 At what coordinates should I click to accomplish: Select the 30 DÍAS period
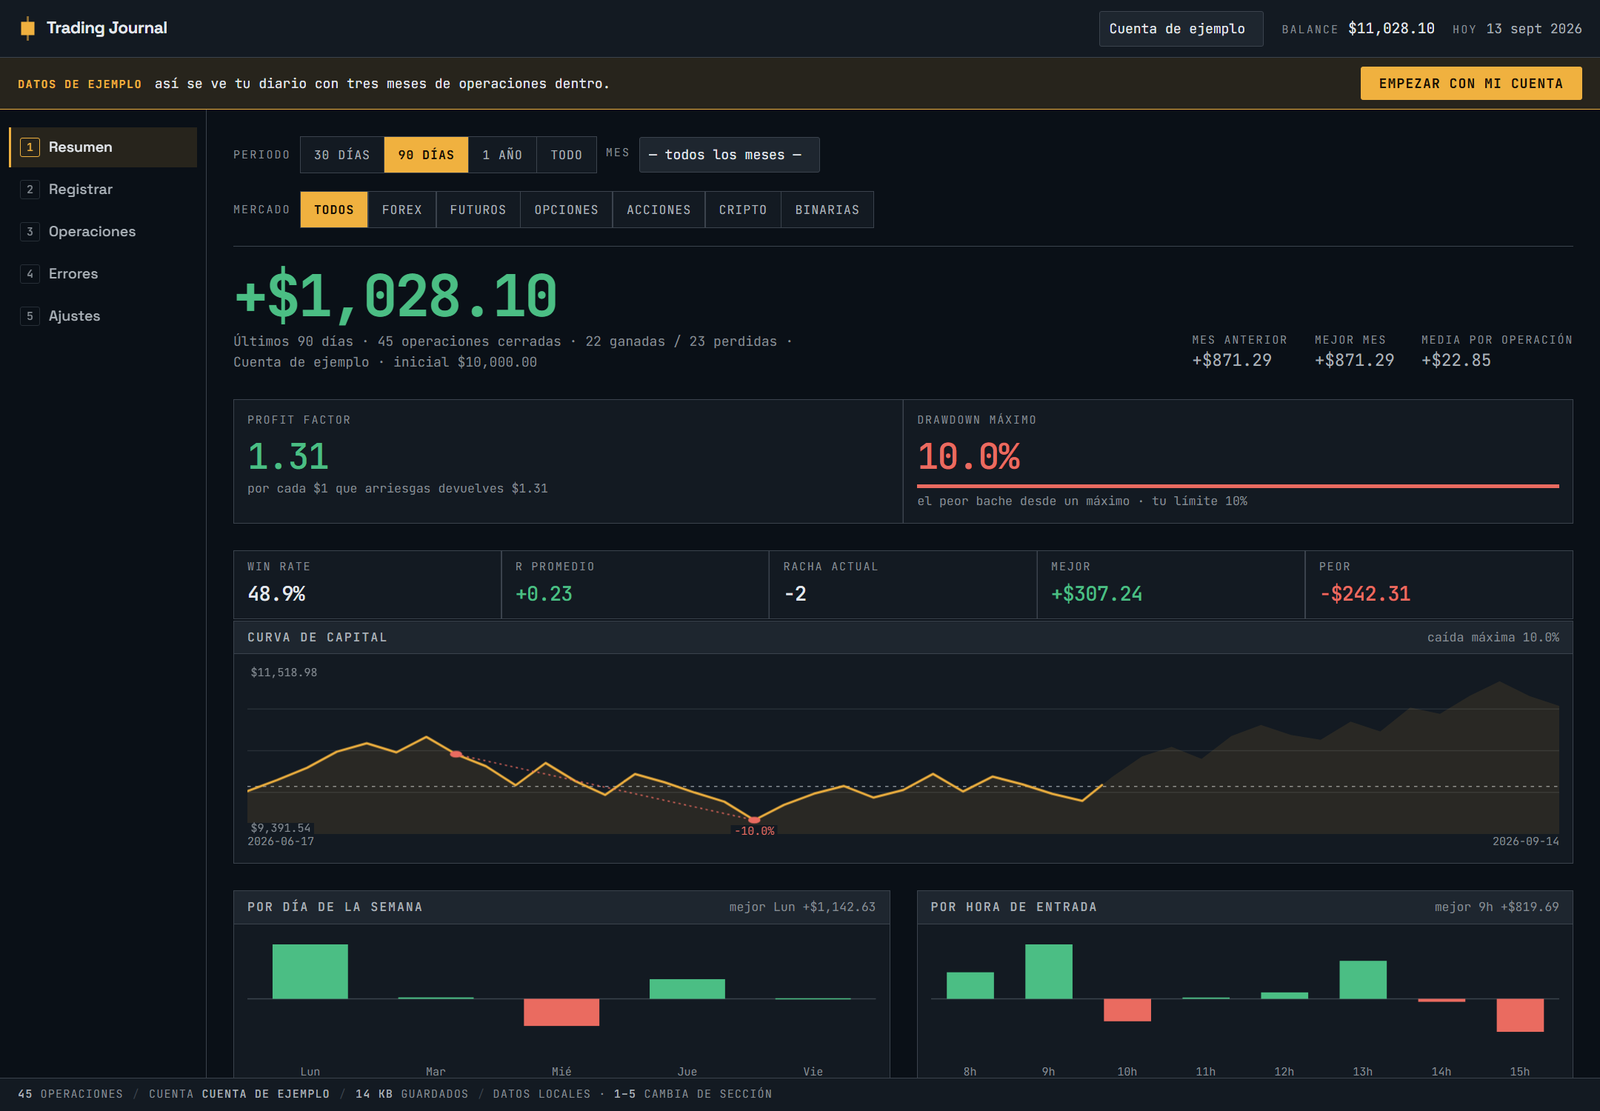[342, 155]
